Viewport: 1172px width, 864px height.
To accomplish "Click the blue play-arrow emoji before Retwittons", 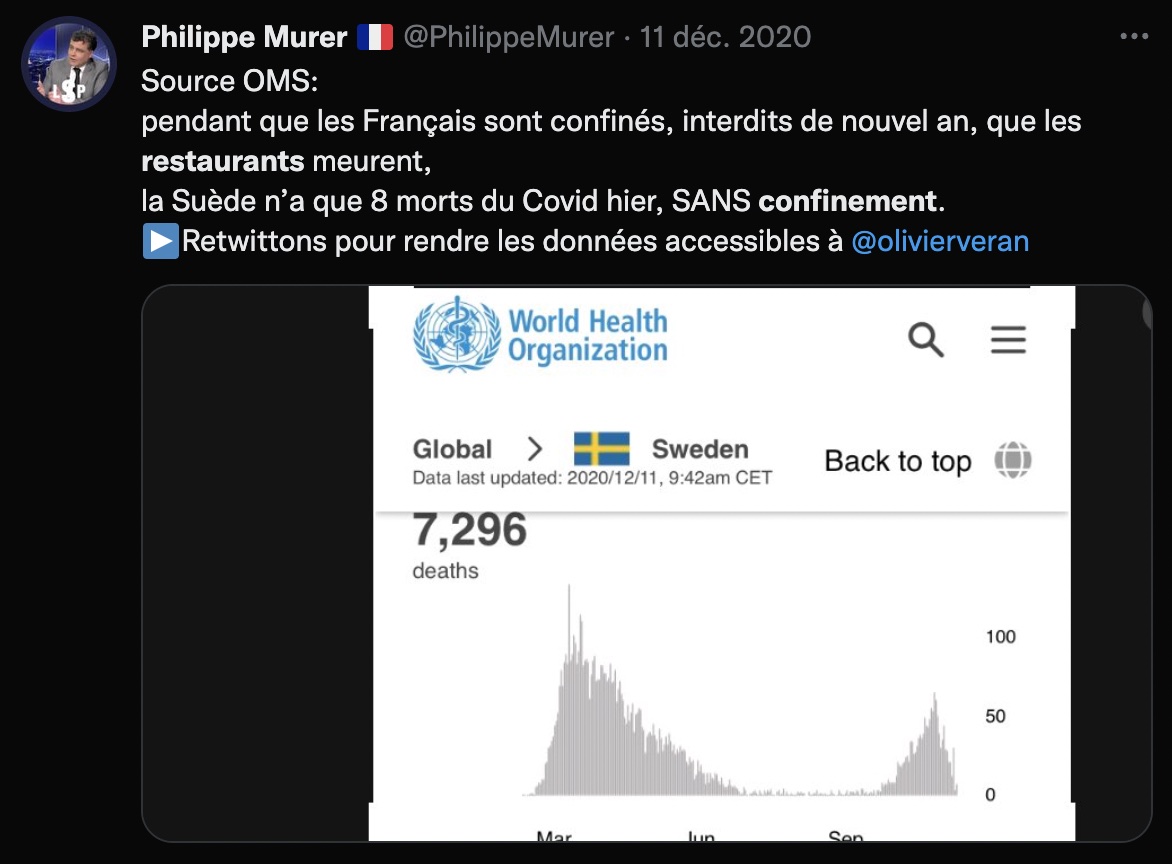I will (160, 241).
